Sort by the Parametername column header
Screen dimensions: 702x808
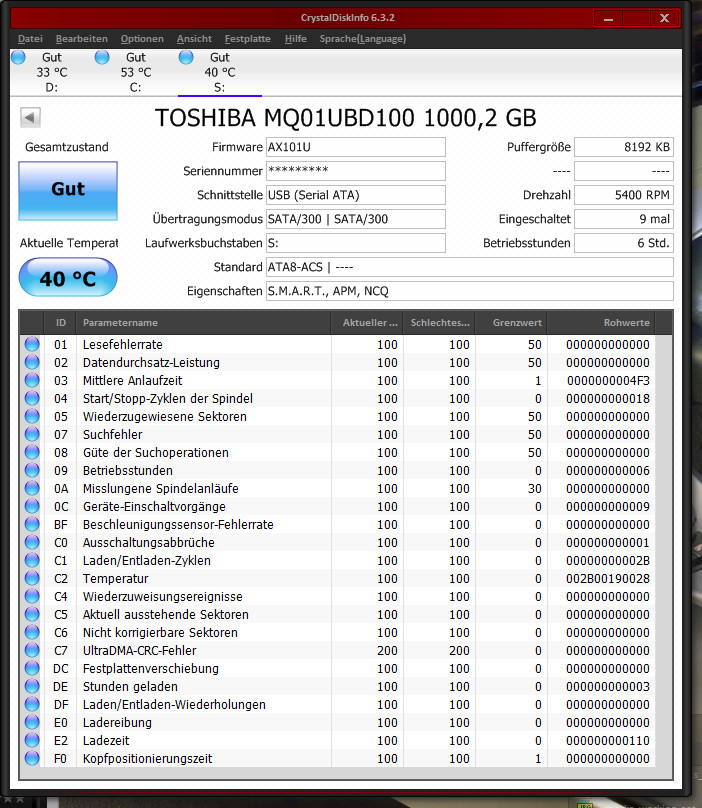click(203, 323)
